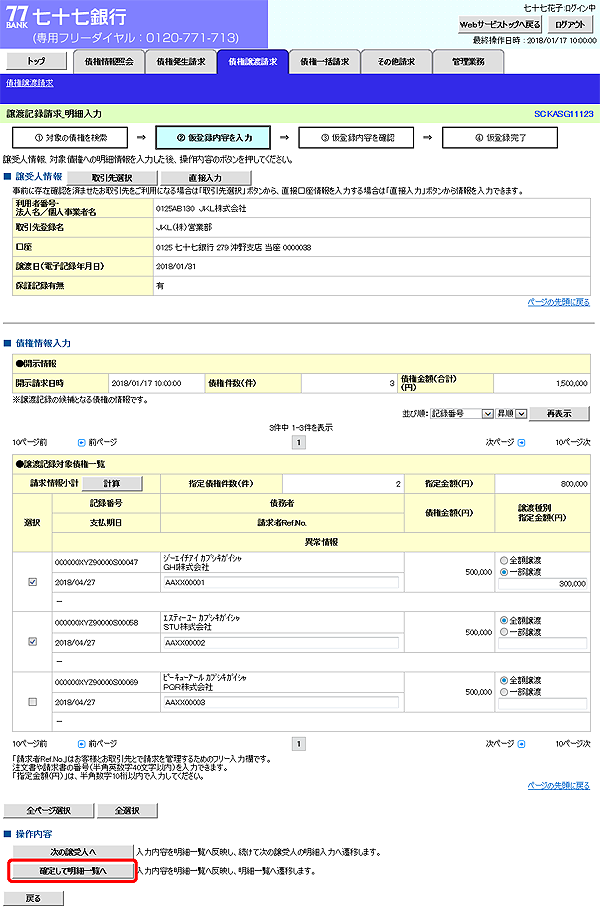Click the 計算 button
Image resolution: width=600 pixels, height=914 pixels.
click(x=112, y=484)
